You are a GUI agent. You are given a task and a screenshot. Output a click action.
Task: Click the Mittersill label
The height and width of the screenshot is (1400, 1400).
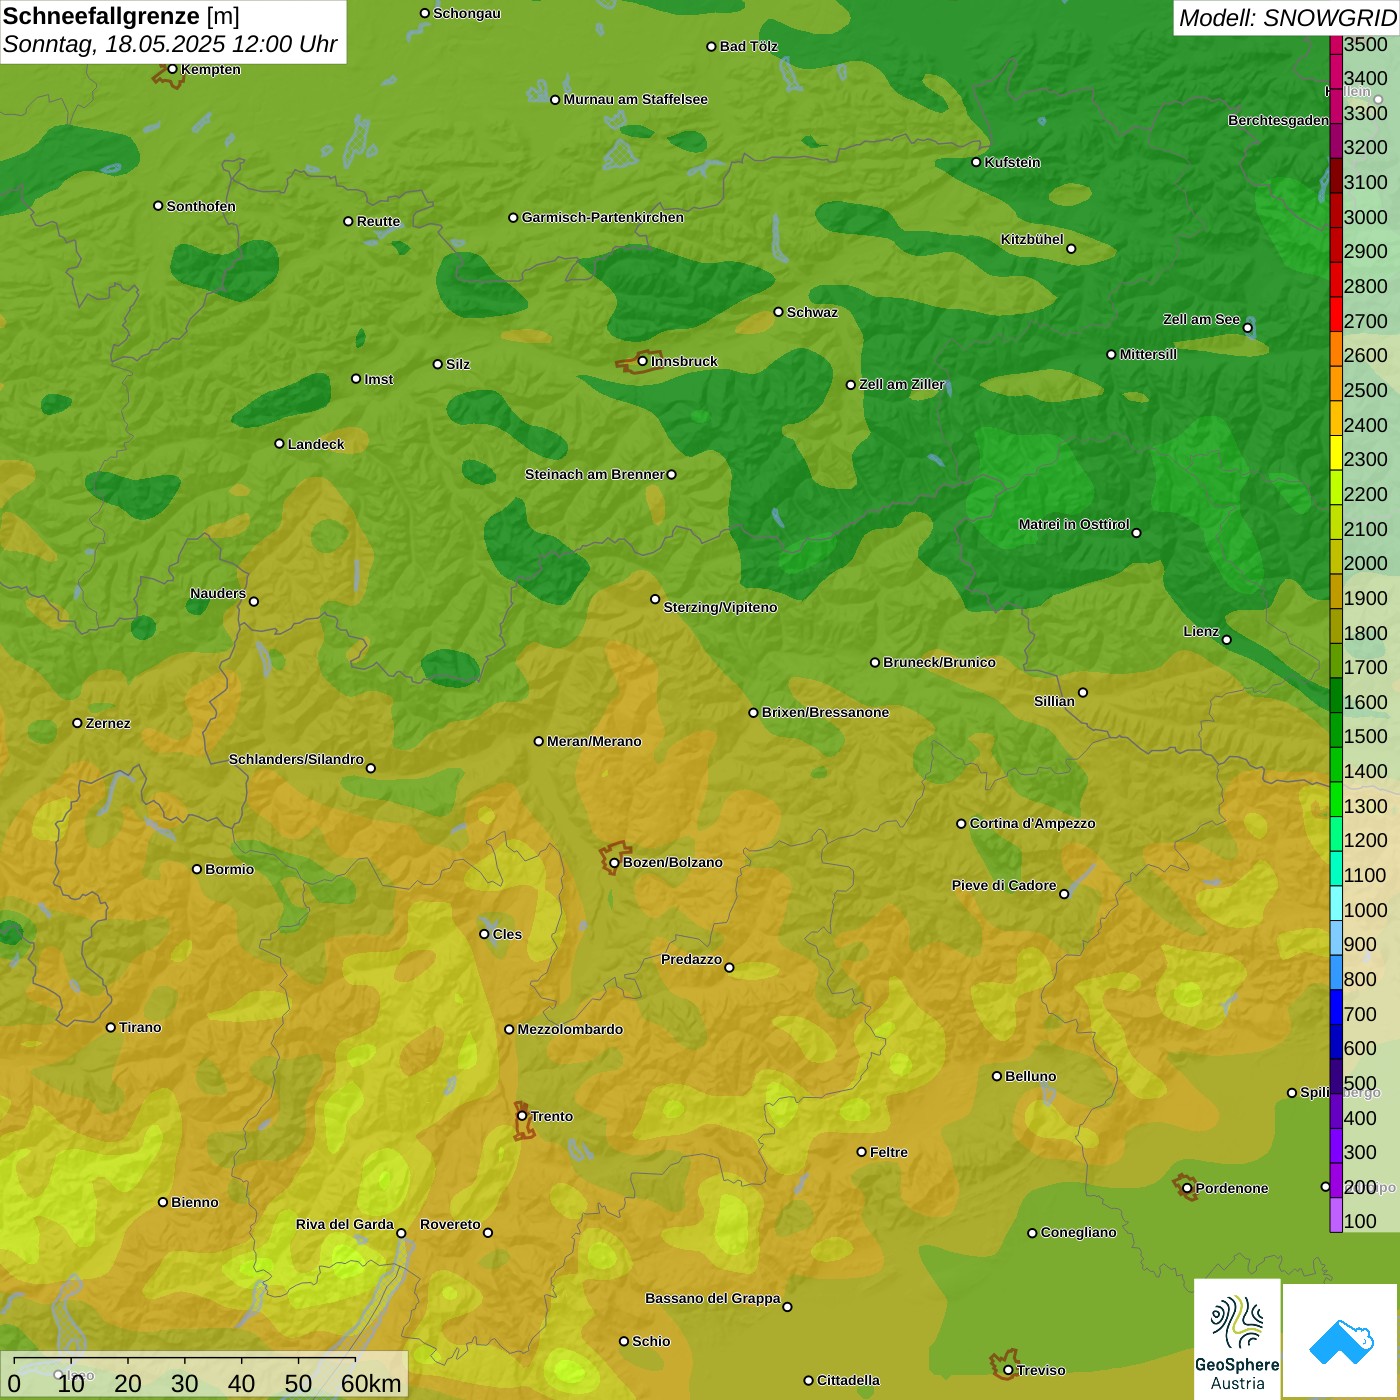[1148, 354]
